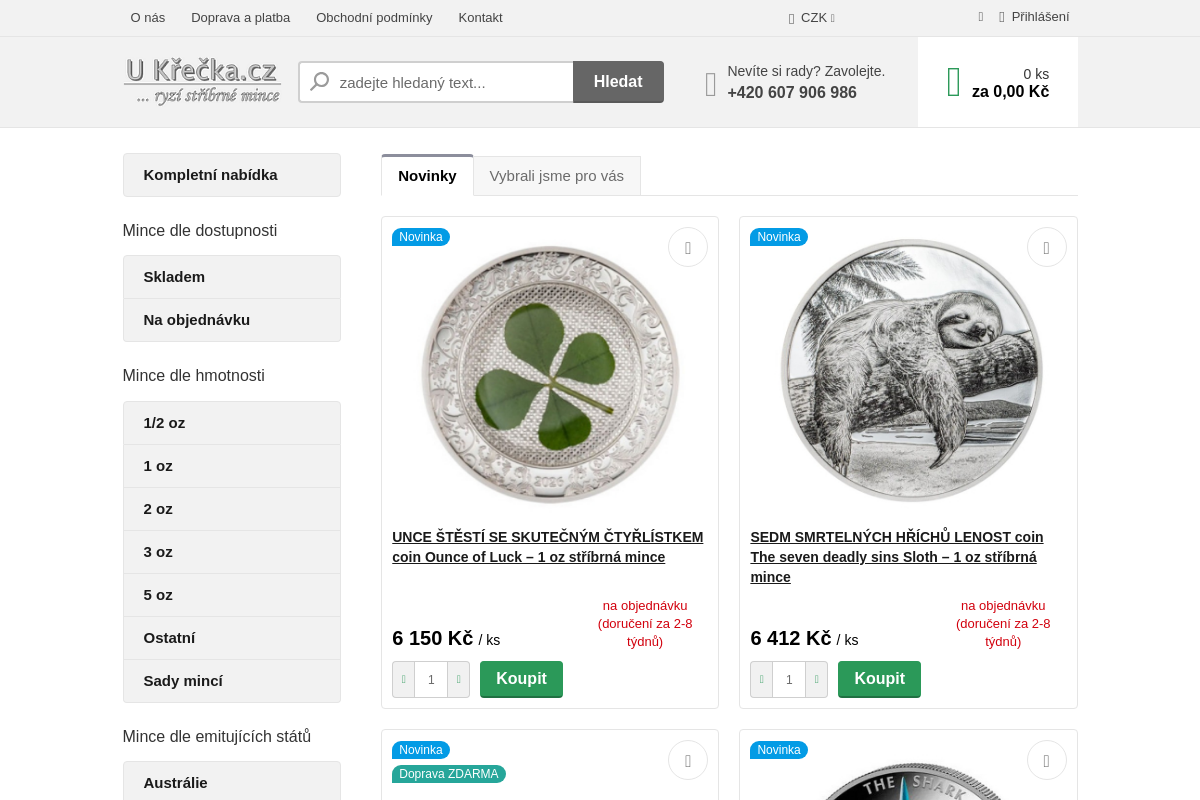Click the U Křečka.cz logo
Screen dimensions: 1200x800
pos(202,81)
